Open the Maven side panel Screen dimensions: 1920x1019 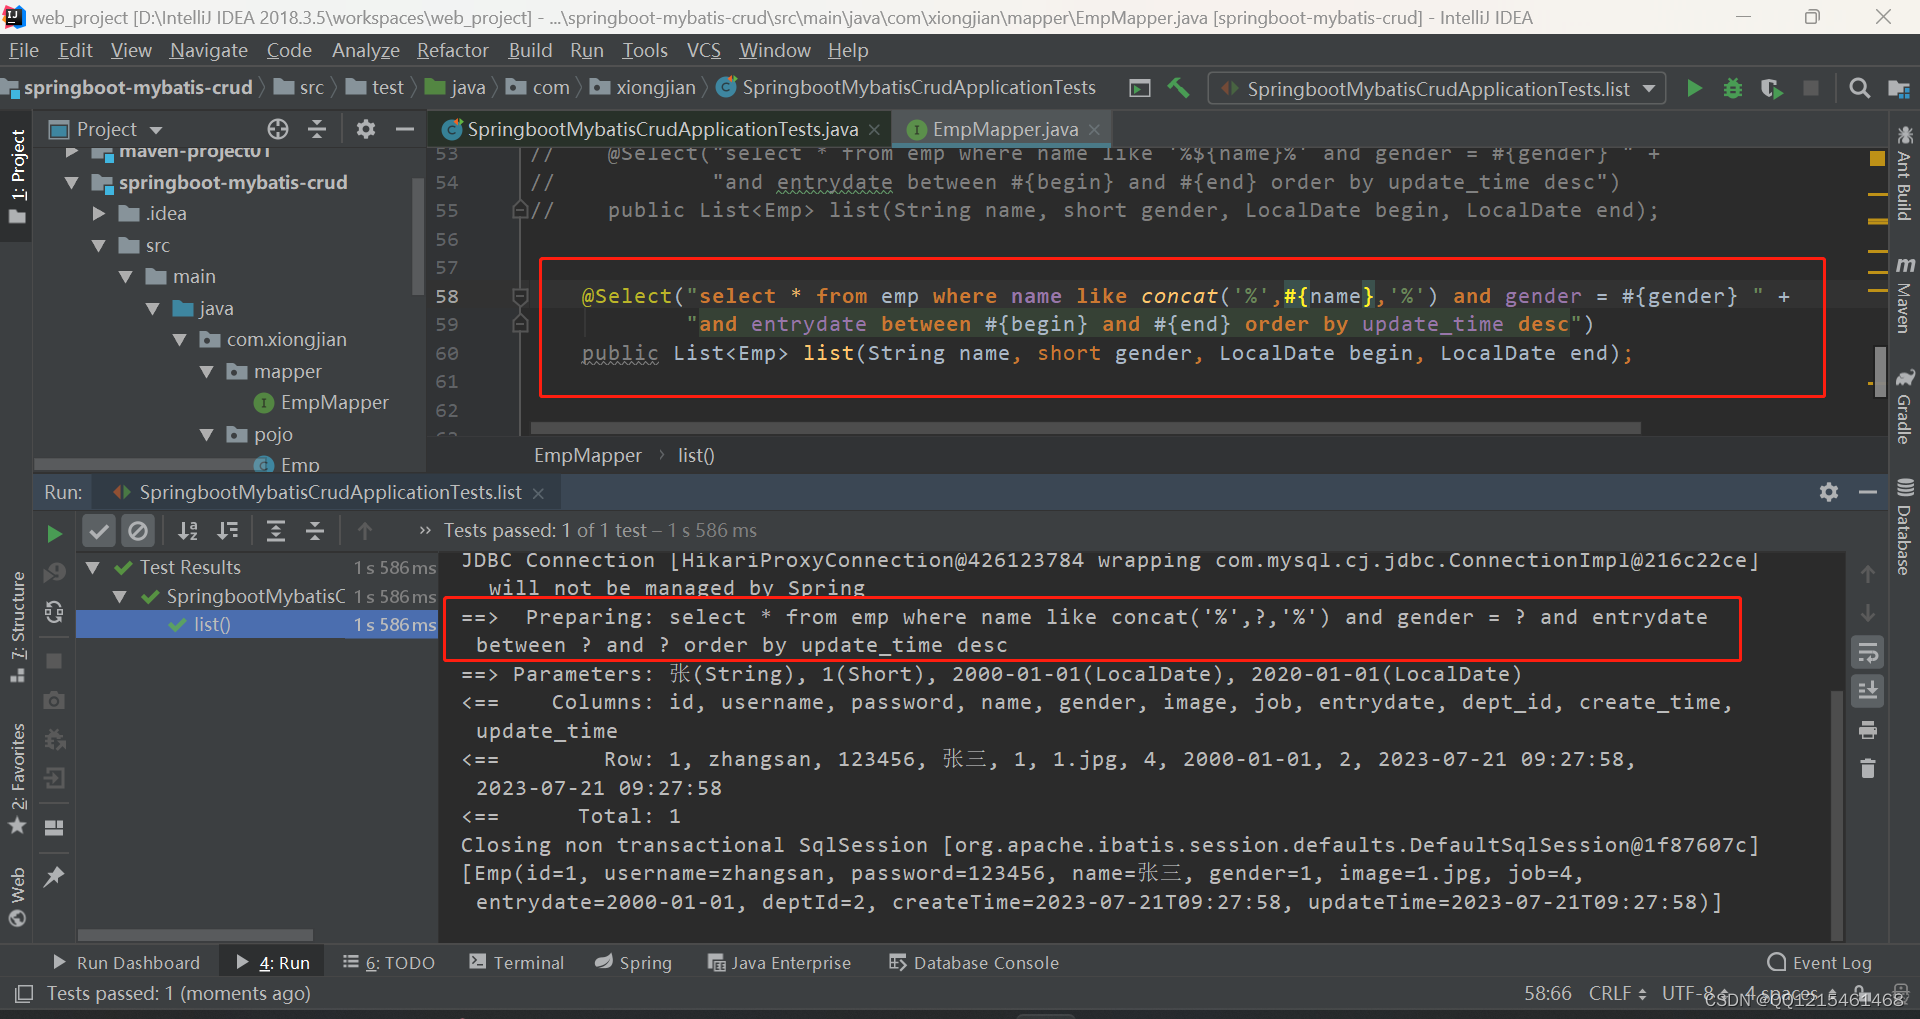tap(1905, 294)
